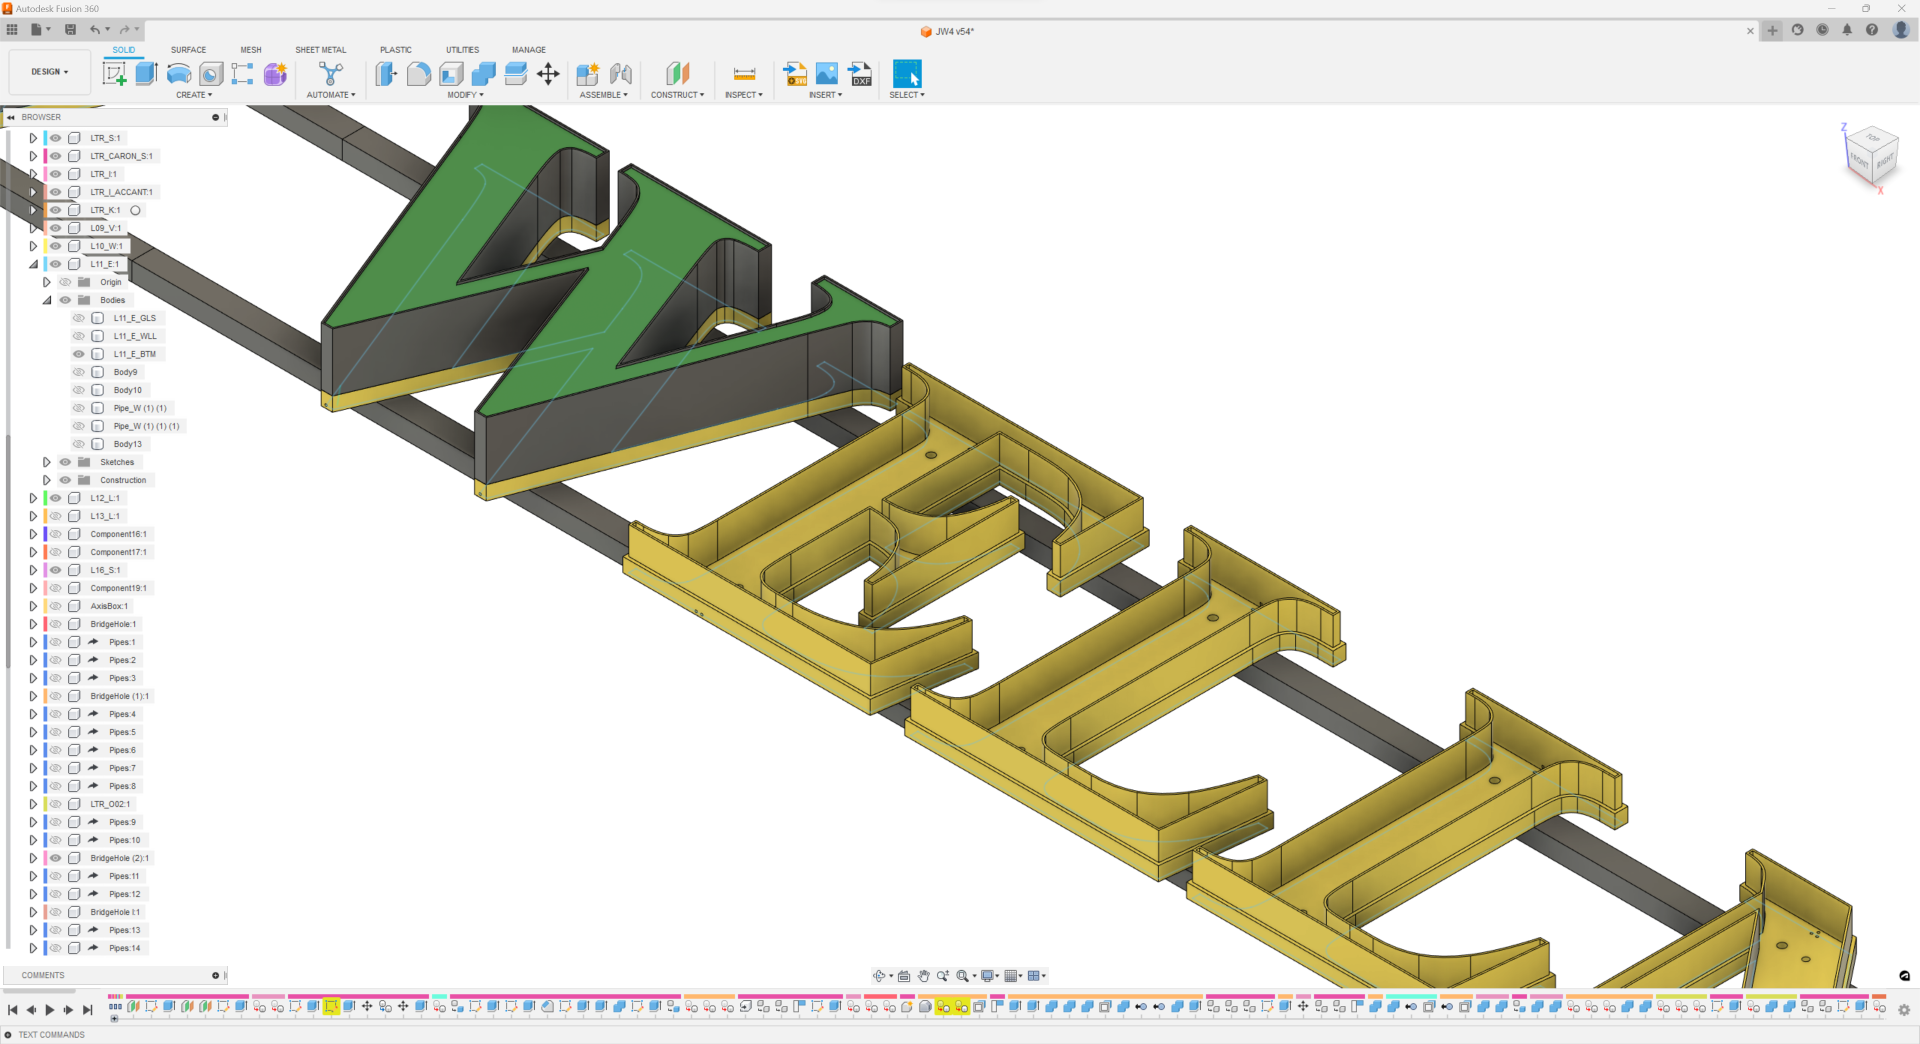Collapse the L11_E:1 component tree
The height and width of the screenshot is (1044, 1920).
click(33, 264)
